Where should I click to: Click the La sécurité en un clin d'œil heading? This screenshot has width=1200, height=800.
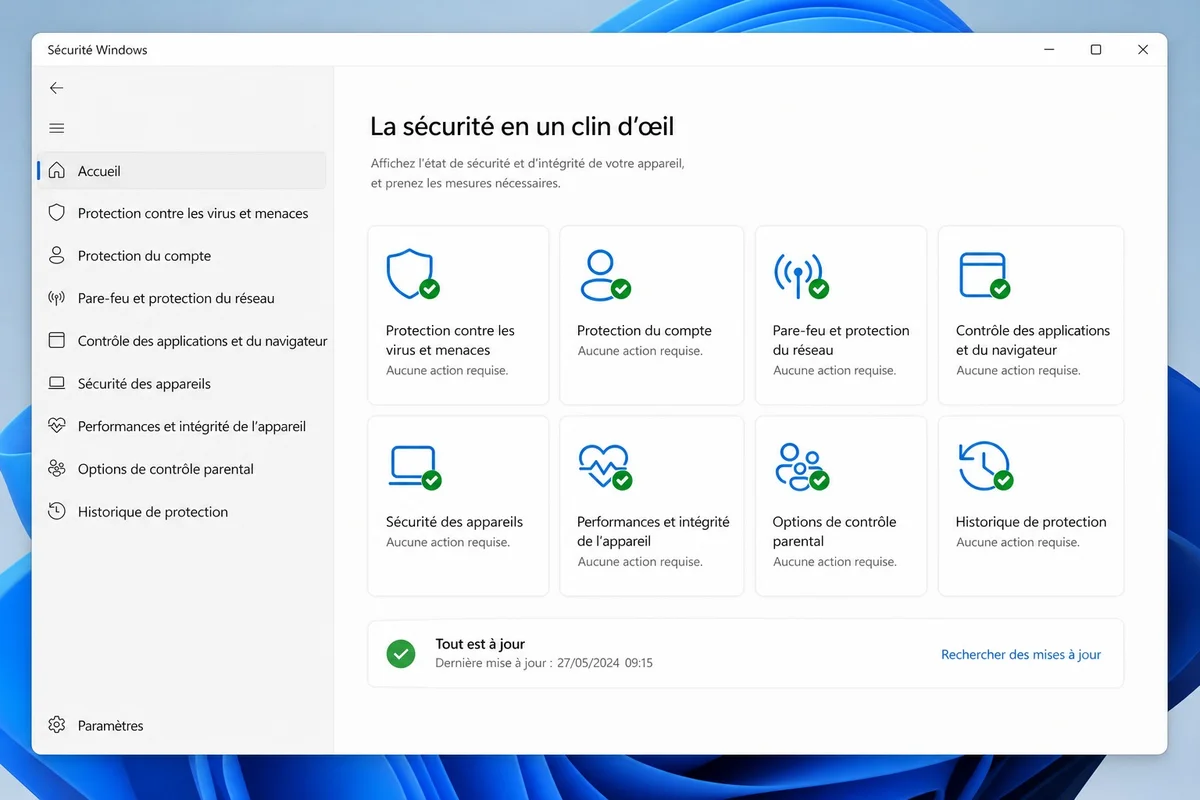pyautogui.click(x=522, y=126)
